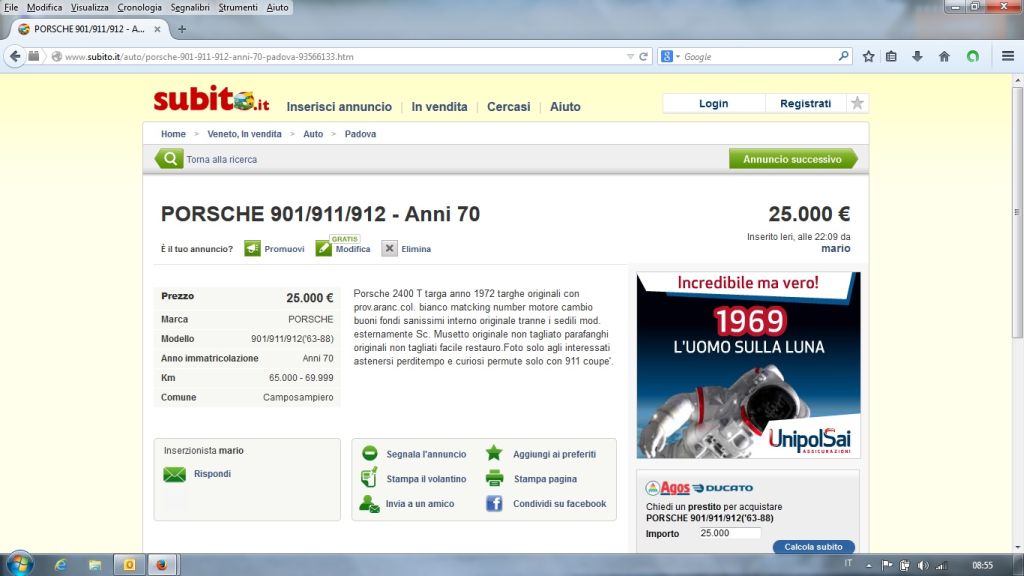Go to Annuncio successivo
Image resolution: width=1024 pixels, height=576 pixels.
(793, 159)
